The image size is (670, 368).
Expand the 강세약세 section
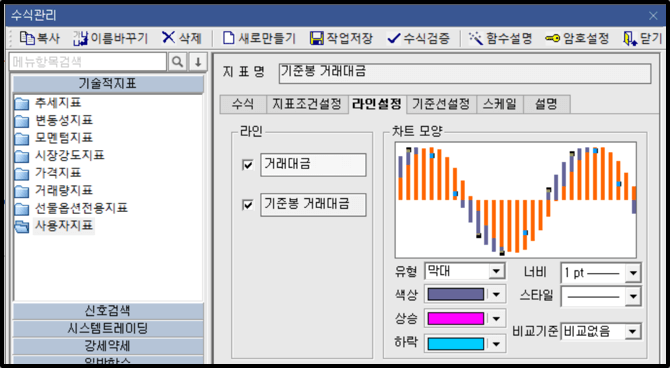pyautogui.click(x=108, y=346)
